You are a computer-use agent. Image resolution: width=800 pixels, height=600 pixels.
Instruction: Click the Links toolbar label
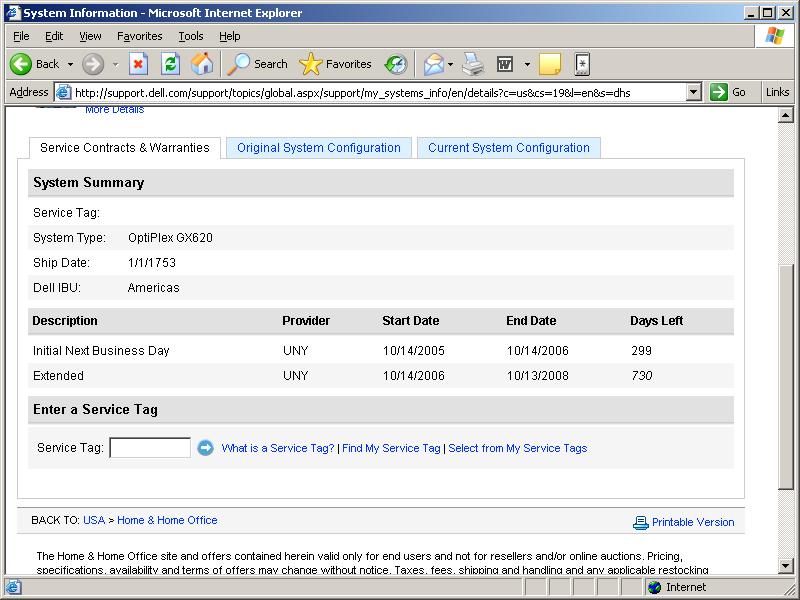(778, 92)
